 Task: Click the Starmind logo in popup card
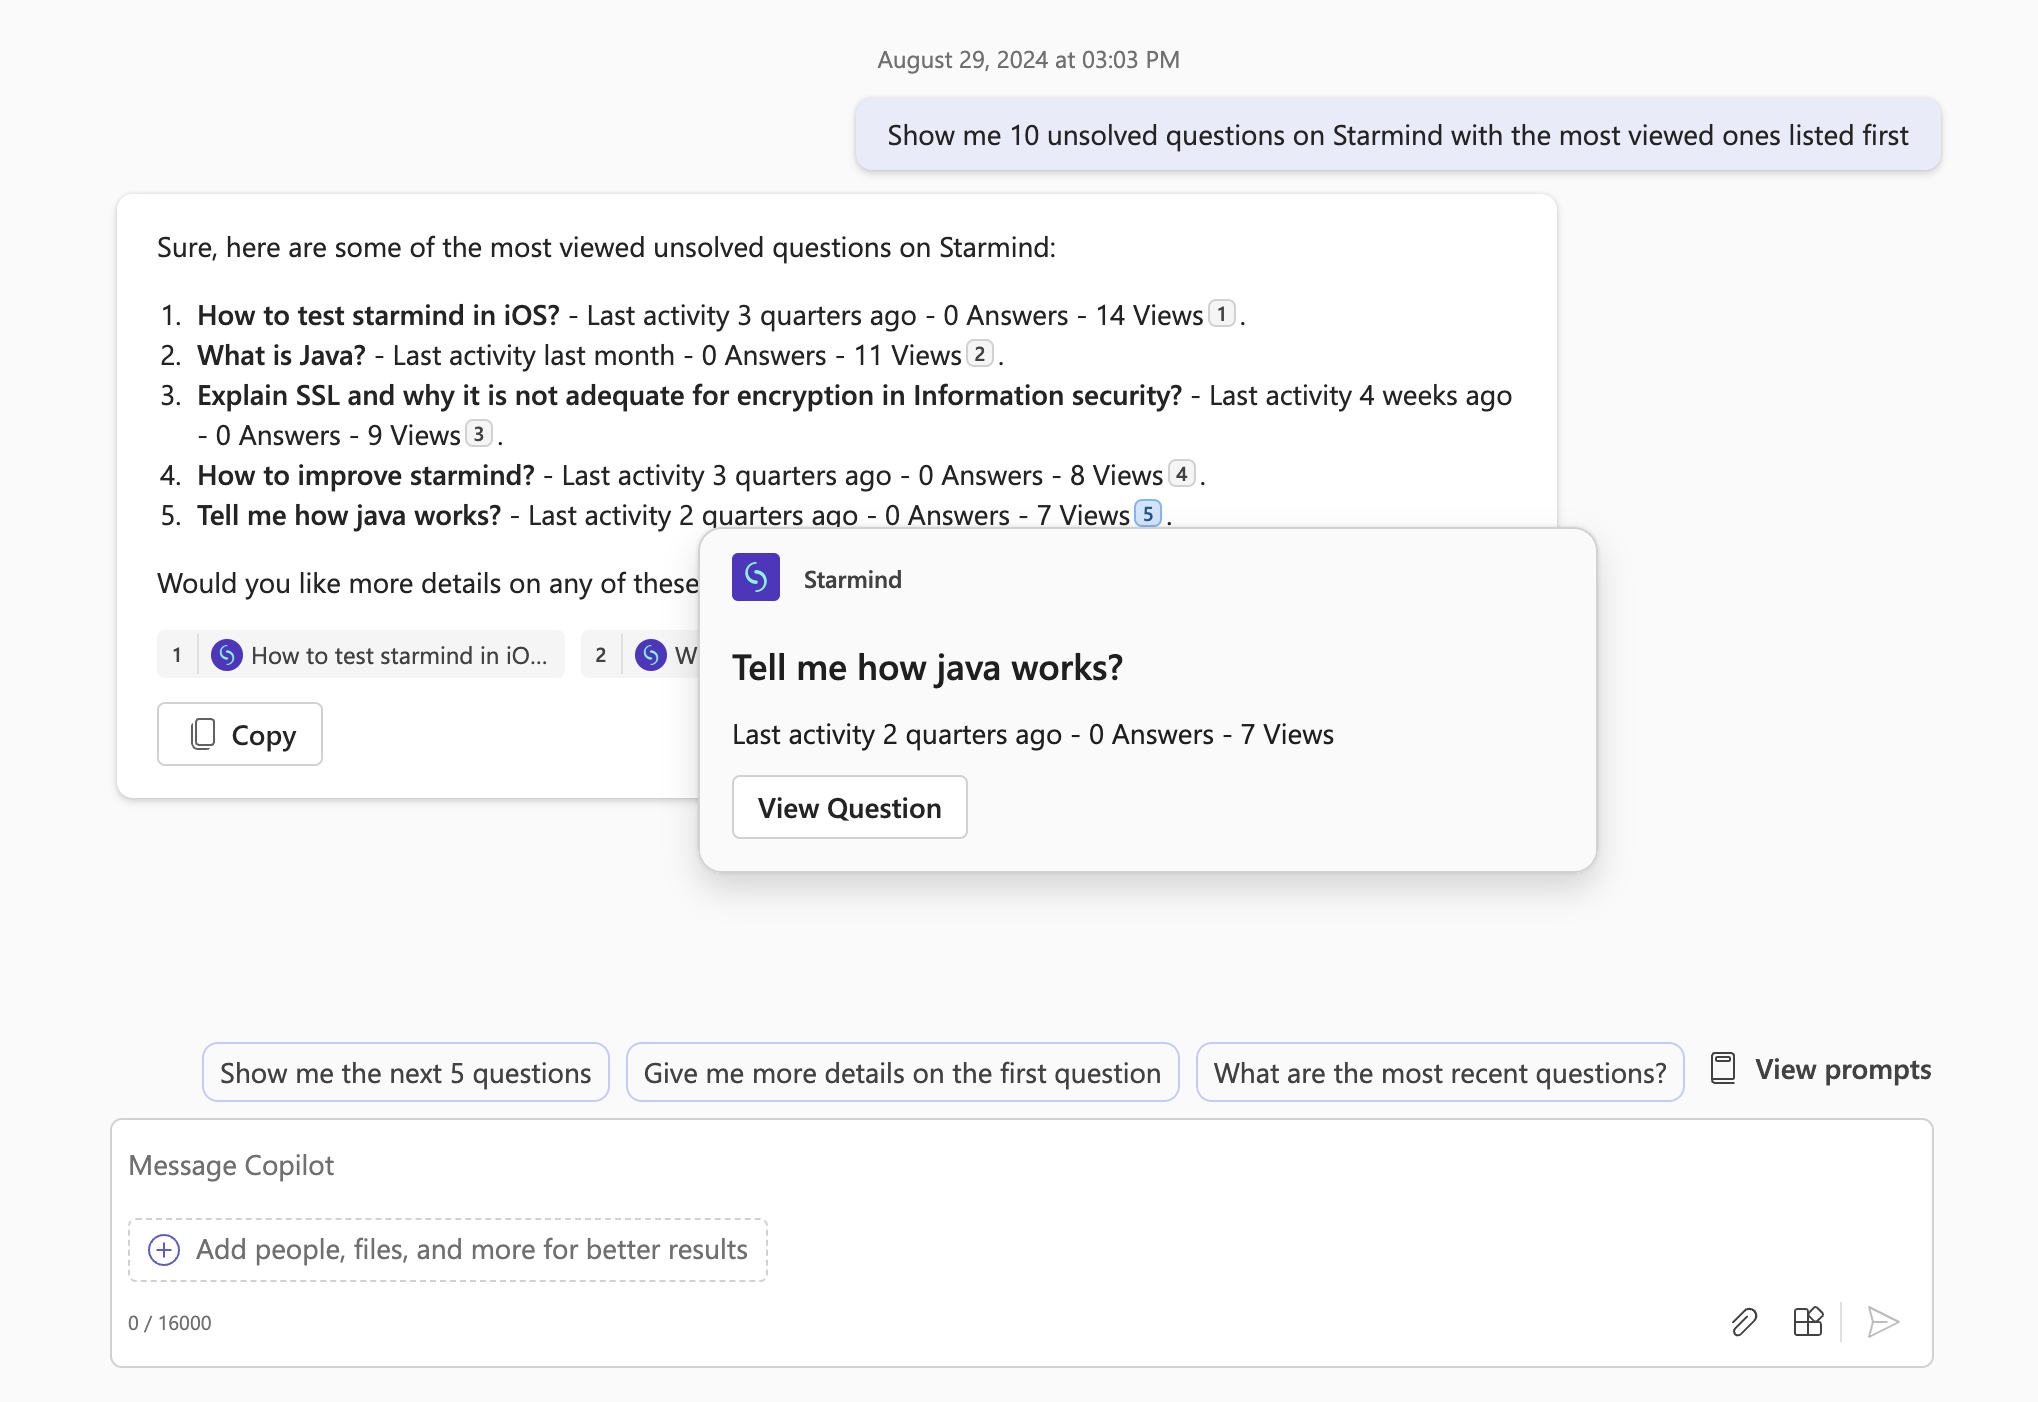point(755,577)
